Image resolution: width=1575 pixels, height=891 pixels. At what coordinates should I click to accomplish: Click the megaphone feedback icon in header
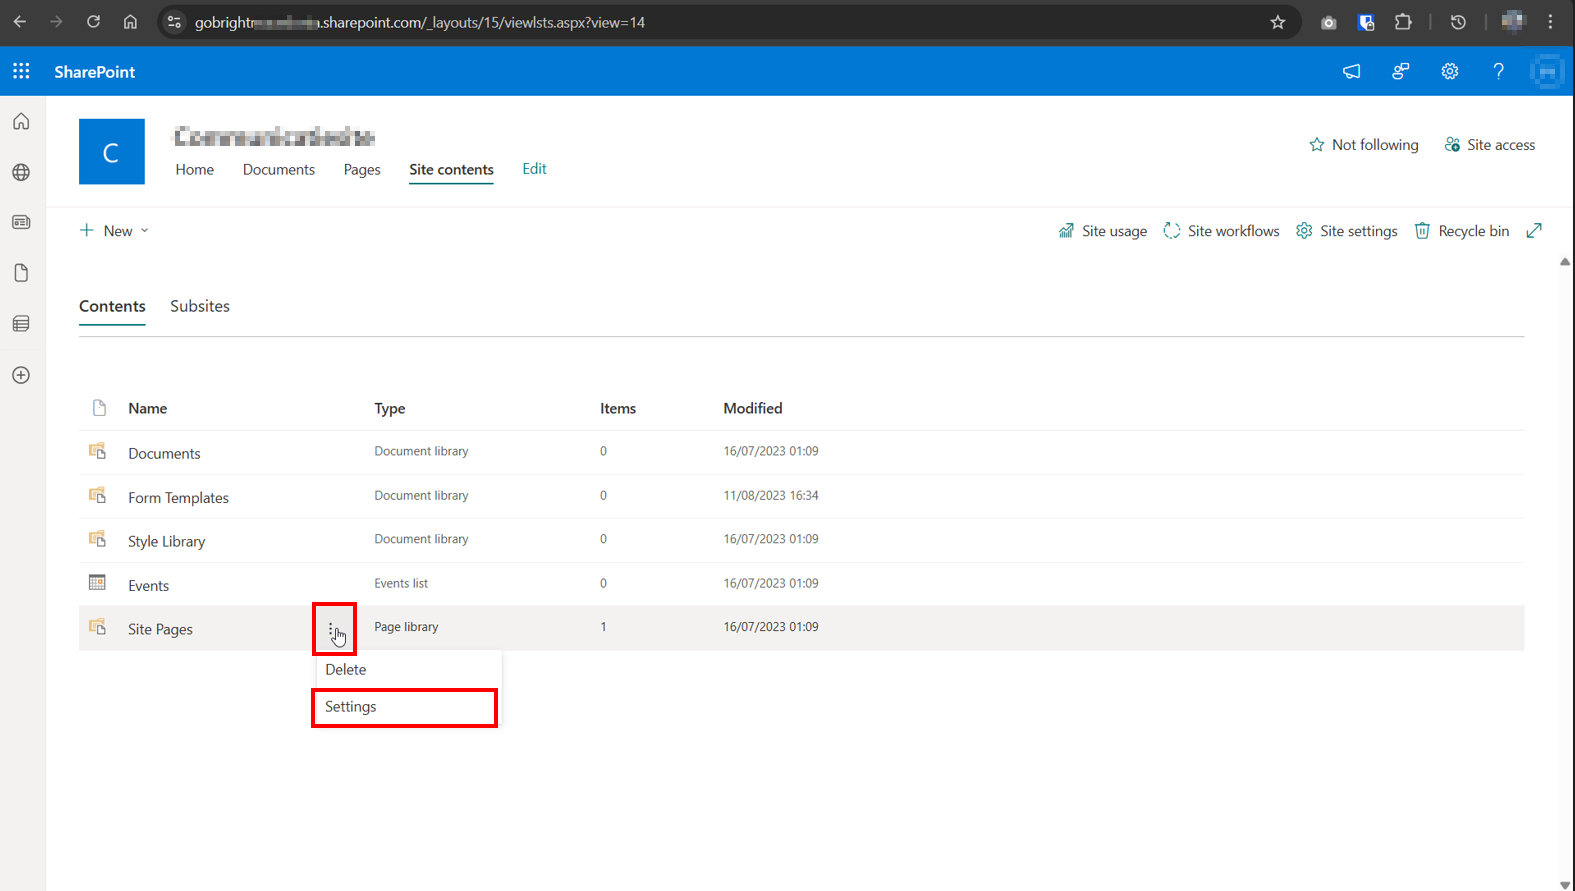point(1351,71)
